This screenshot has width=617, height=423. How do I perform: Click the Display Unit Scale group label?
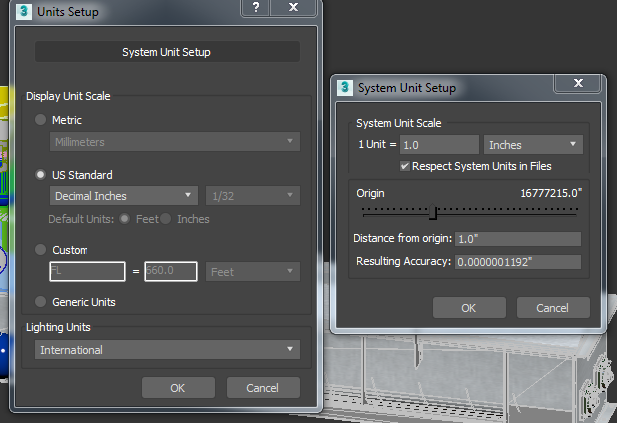68,96
